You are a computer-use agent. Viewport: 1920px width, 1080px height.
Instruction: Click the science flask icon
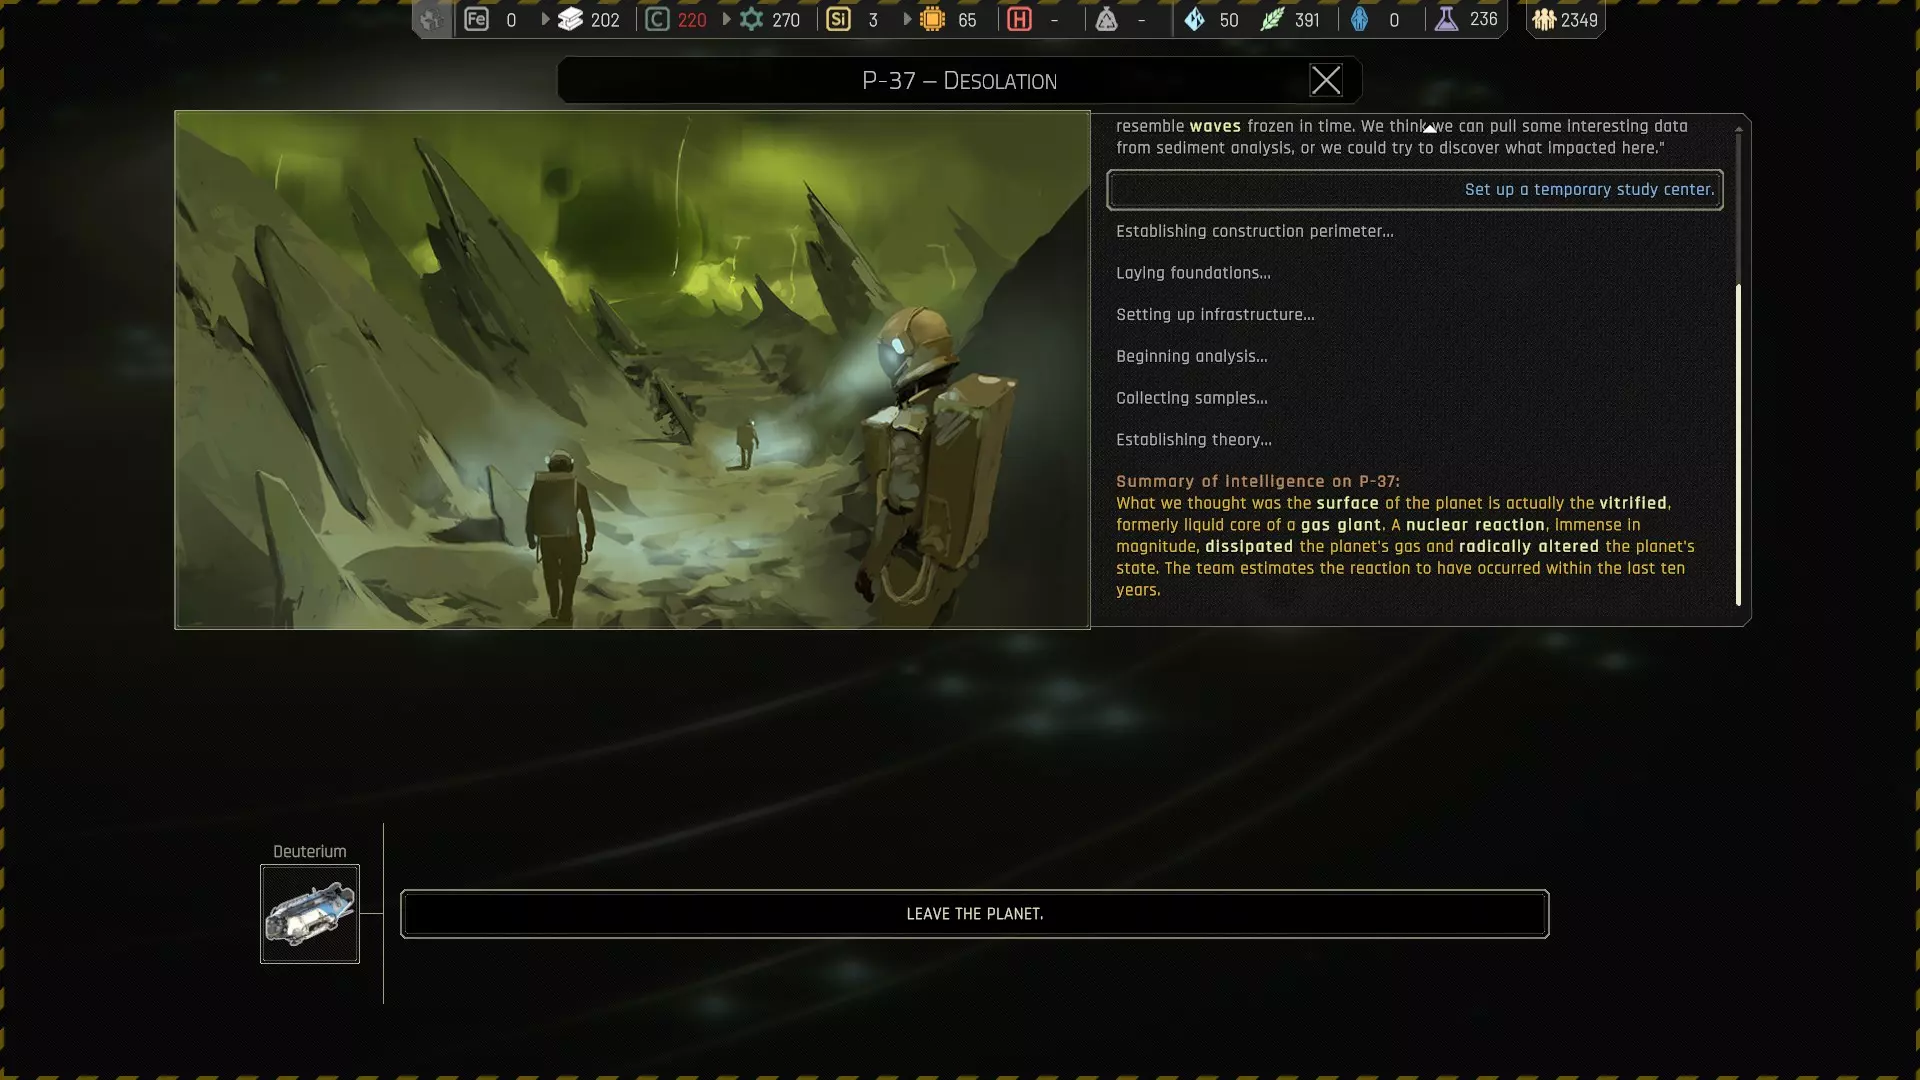1446,19
